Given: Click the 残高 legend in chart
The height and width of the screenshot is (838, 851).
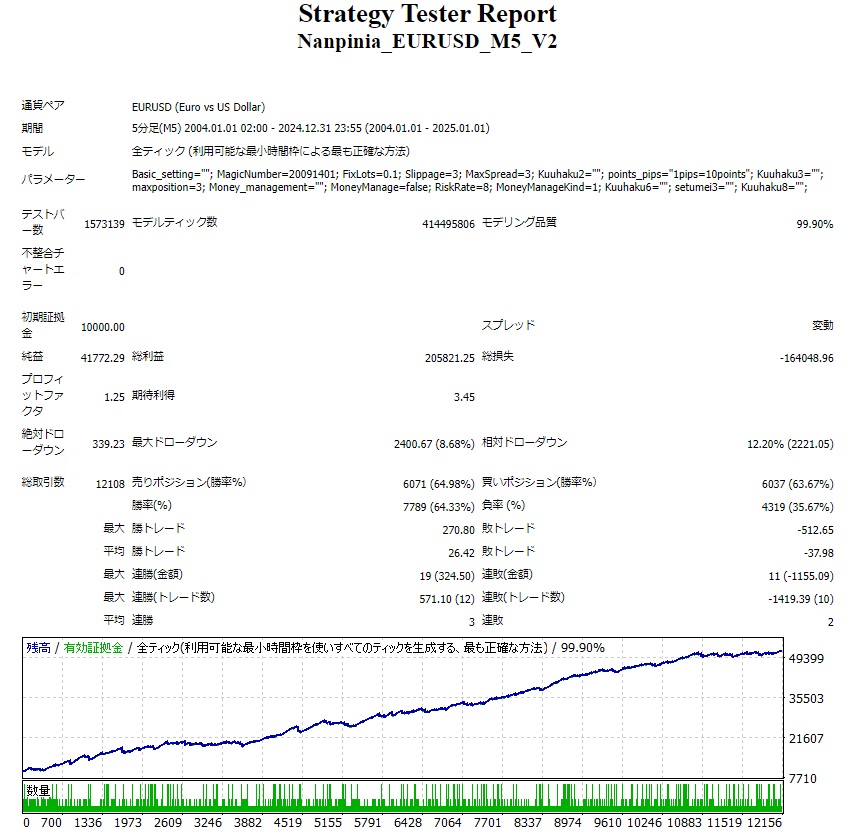Looking at the screenshot, I should (x=39, y=647).
